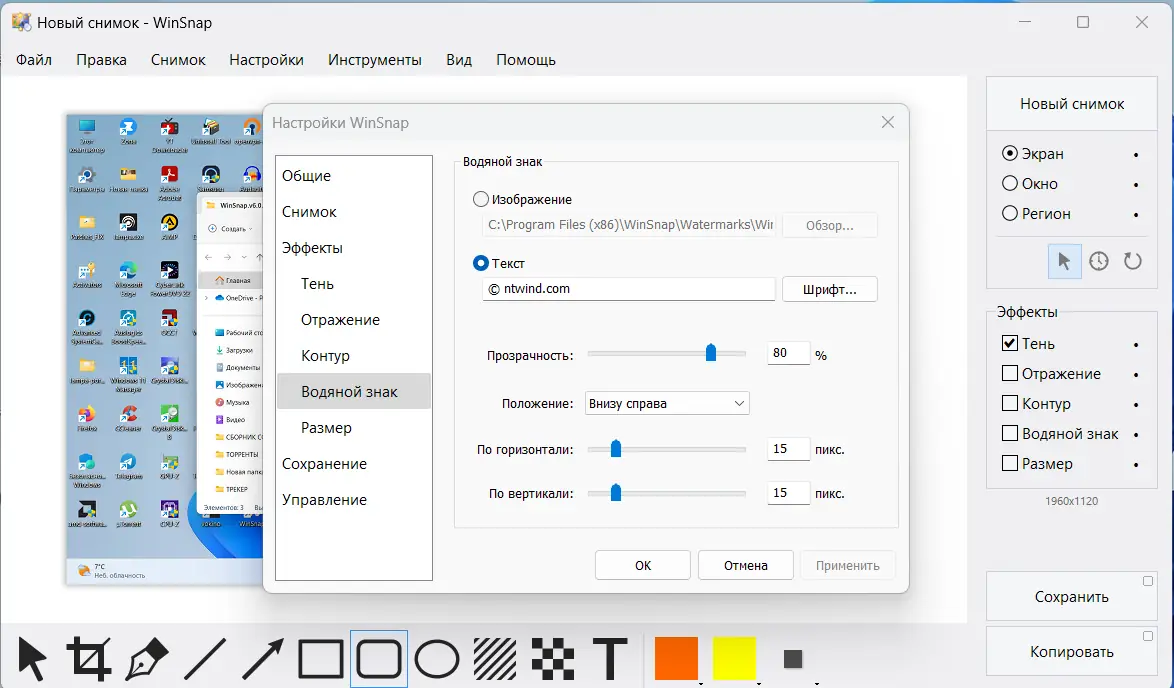Click the По горизонтали slider handle
This screenshot has width=1174, height=688.
point(615,448)
